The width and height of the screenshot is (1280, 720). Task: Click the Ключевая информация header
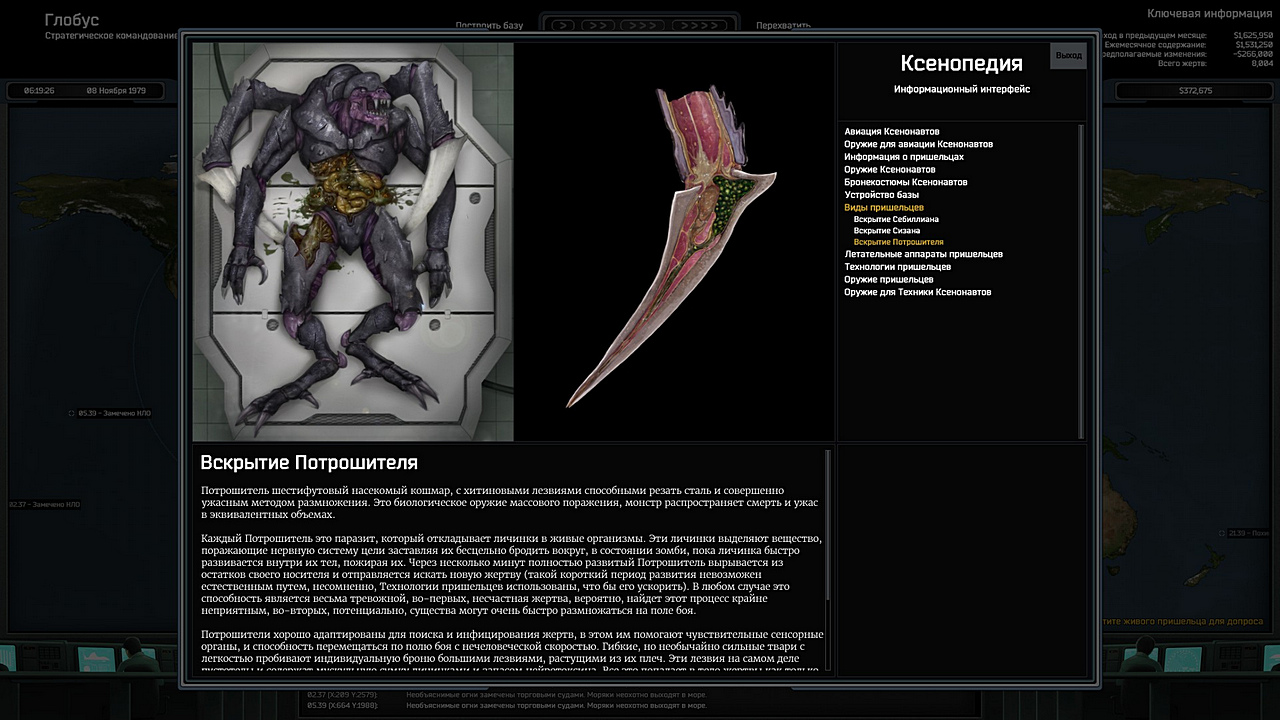coord(1210,13)
